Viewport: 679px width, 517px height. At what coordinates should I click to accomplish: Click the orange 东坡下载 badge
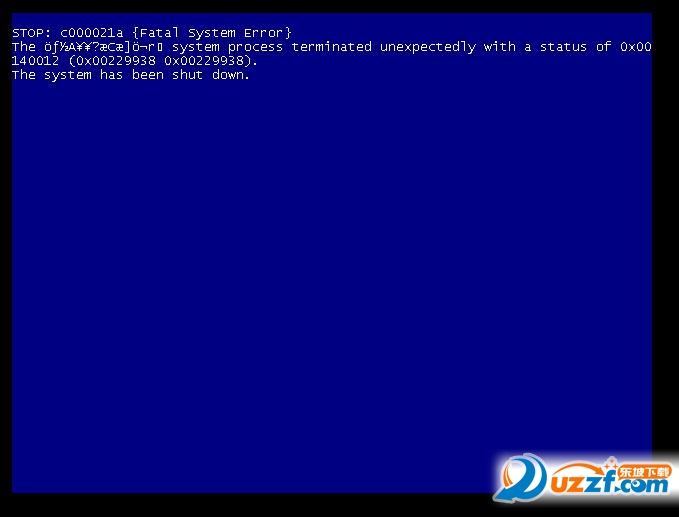point(644,472)
